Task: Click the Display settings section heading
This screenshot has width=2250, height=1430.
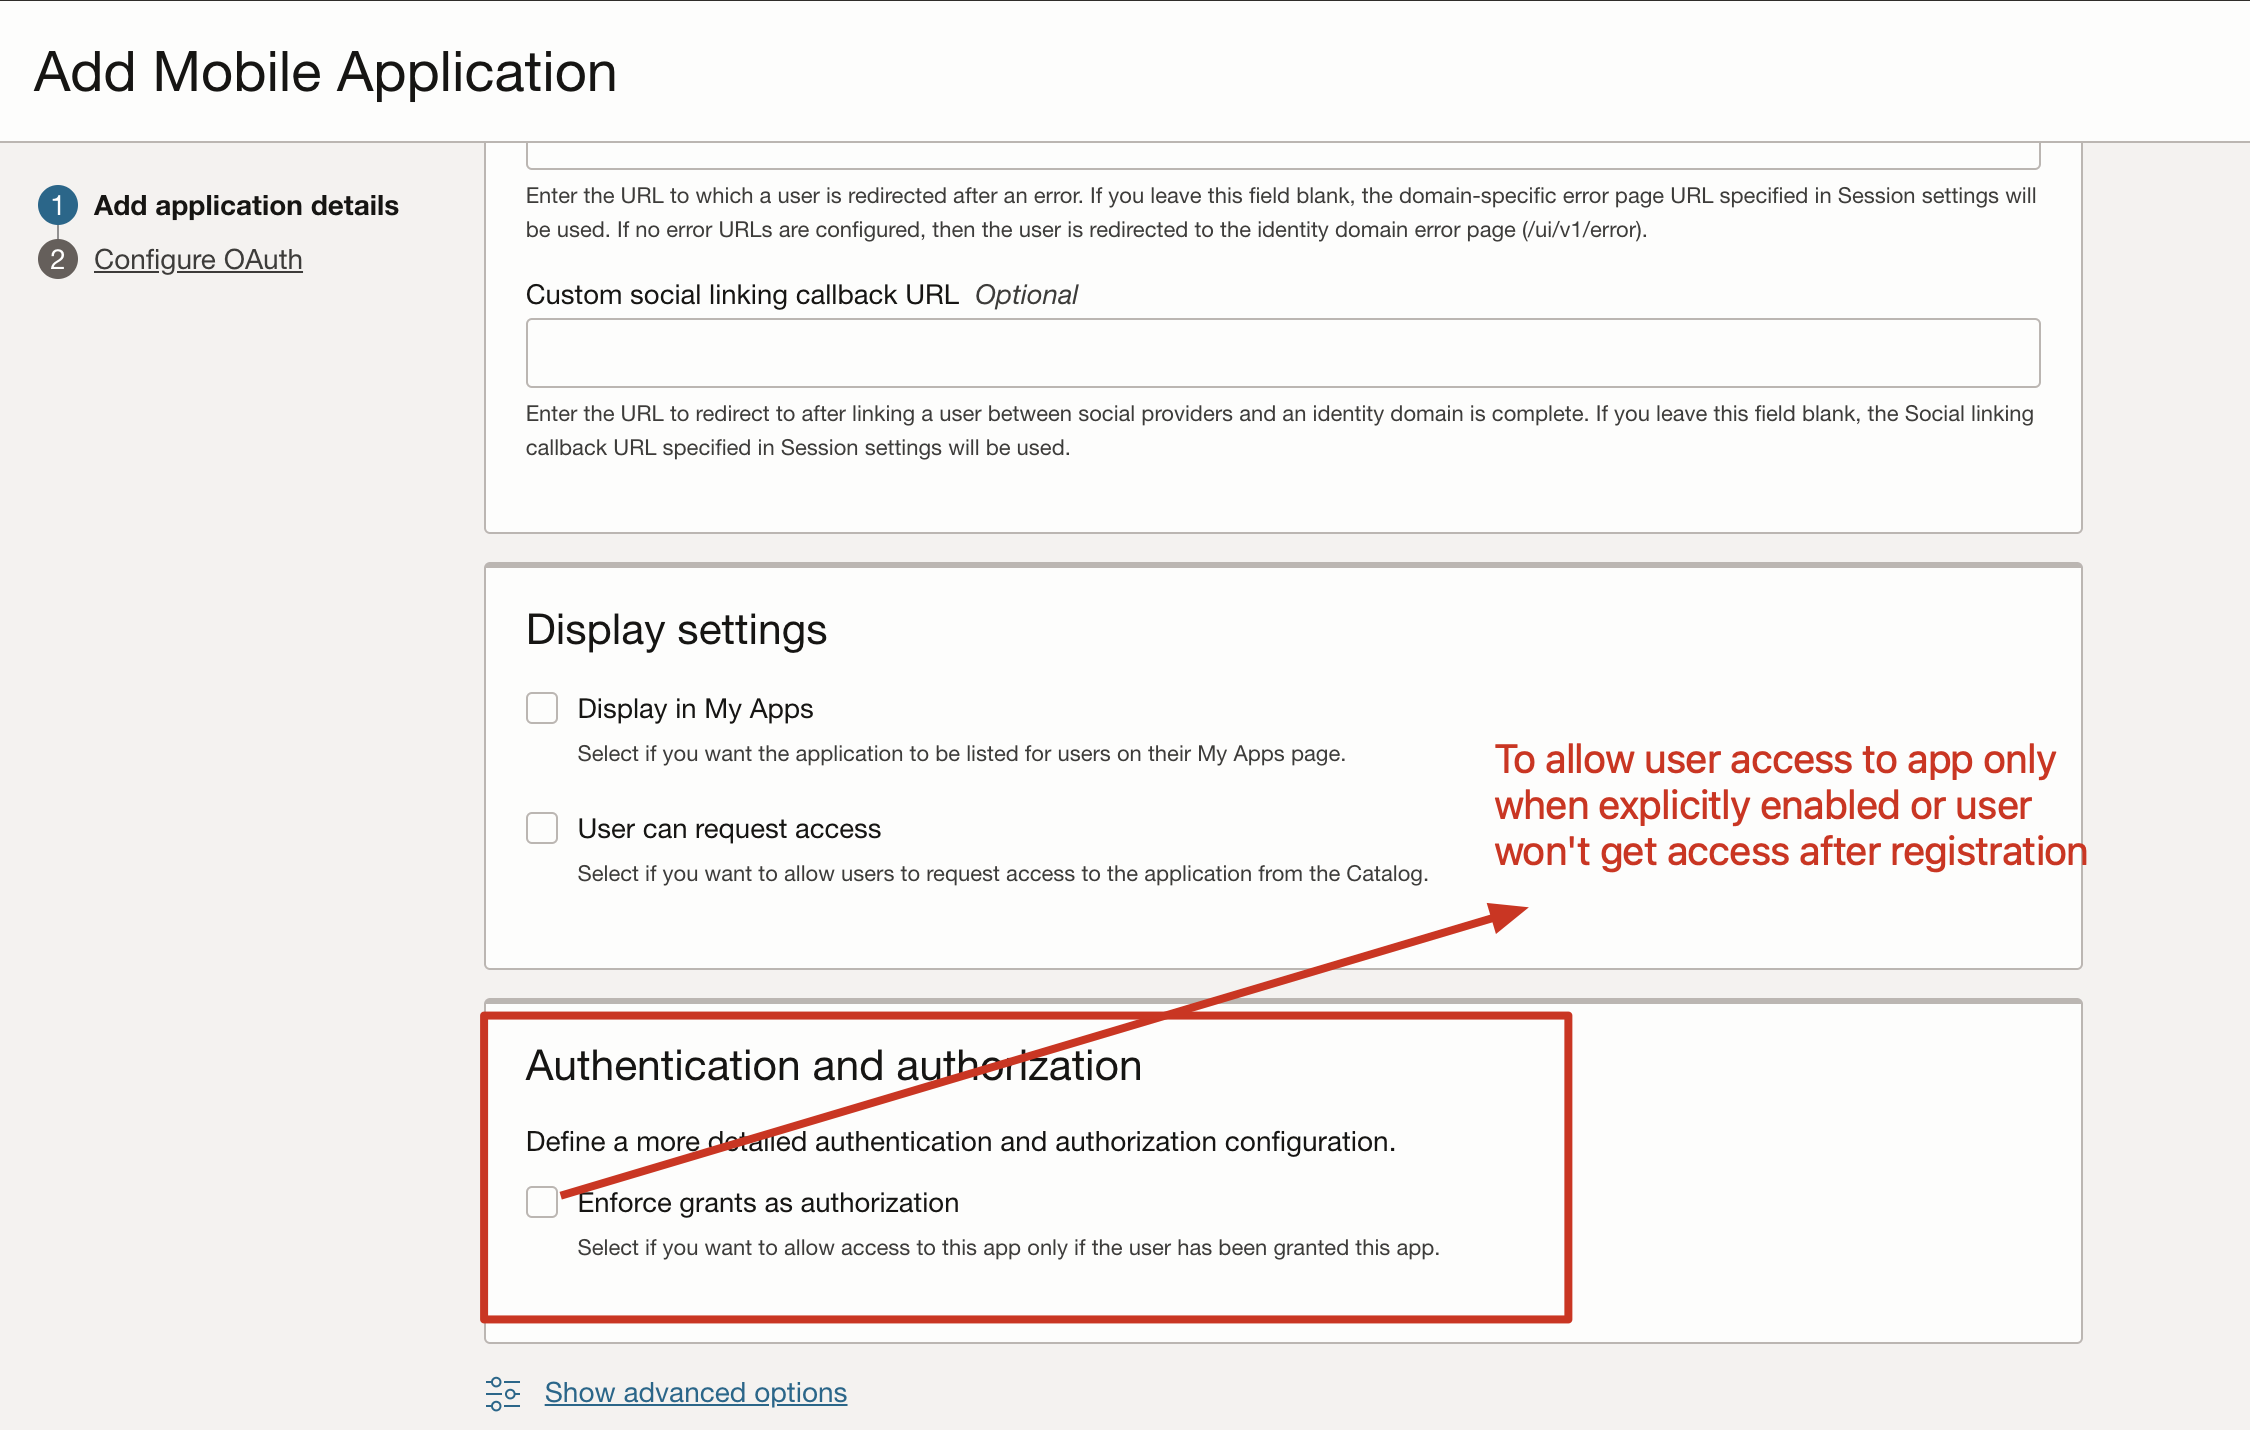Action: tap(676, 630)
